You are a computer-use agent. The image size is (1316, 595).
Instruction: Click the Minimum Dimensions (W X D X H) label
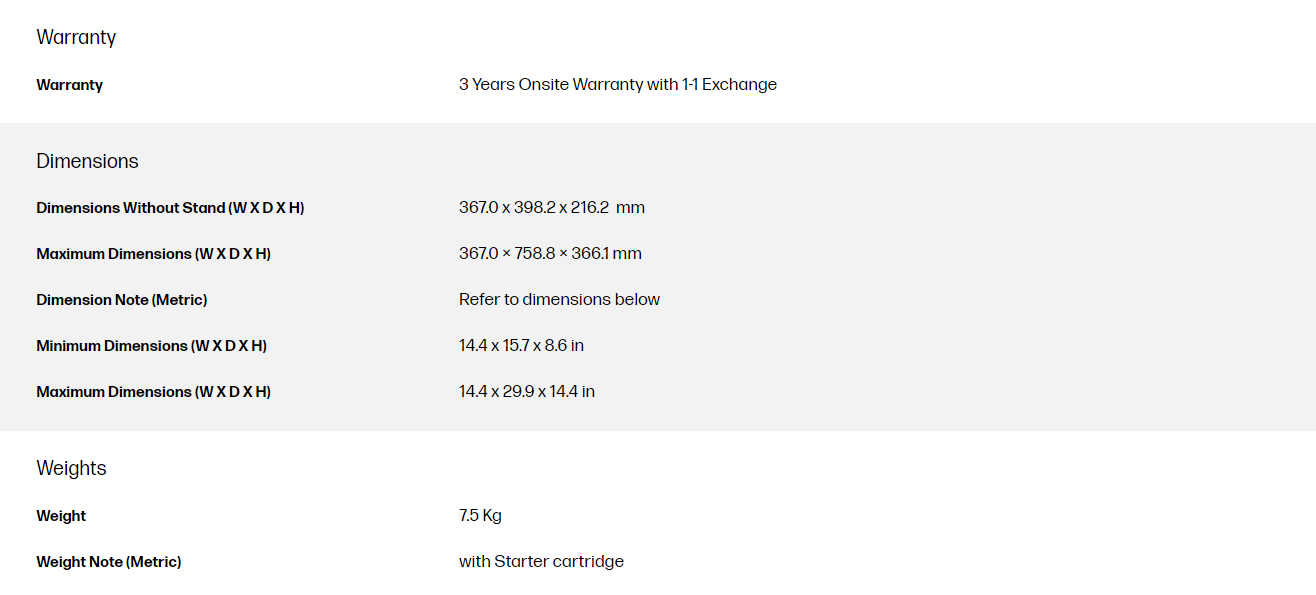click(151, 346)
